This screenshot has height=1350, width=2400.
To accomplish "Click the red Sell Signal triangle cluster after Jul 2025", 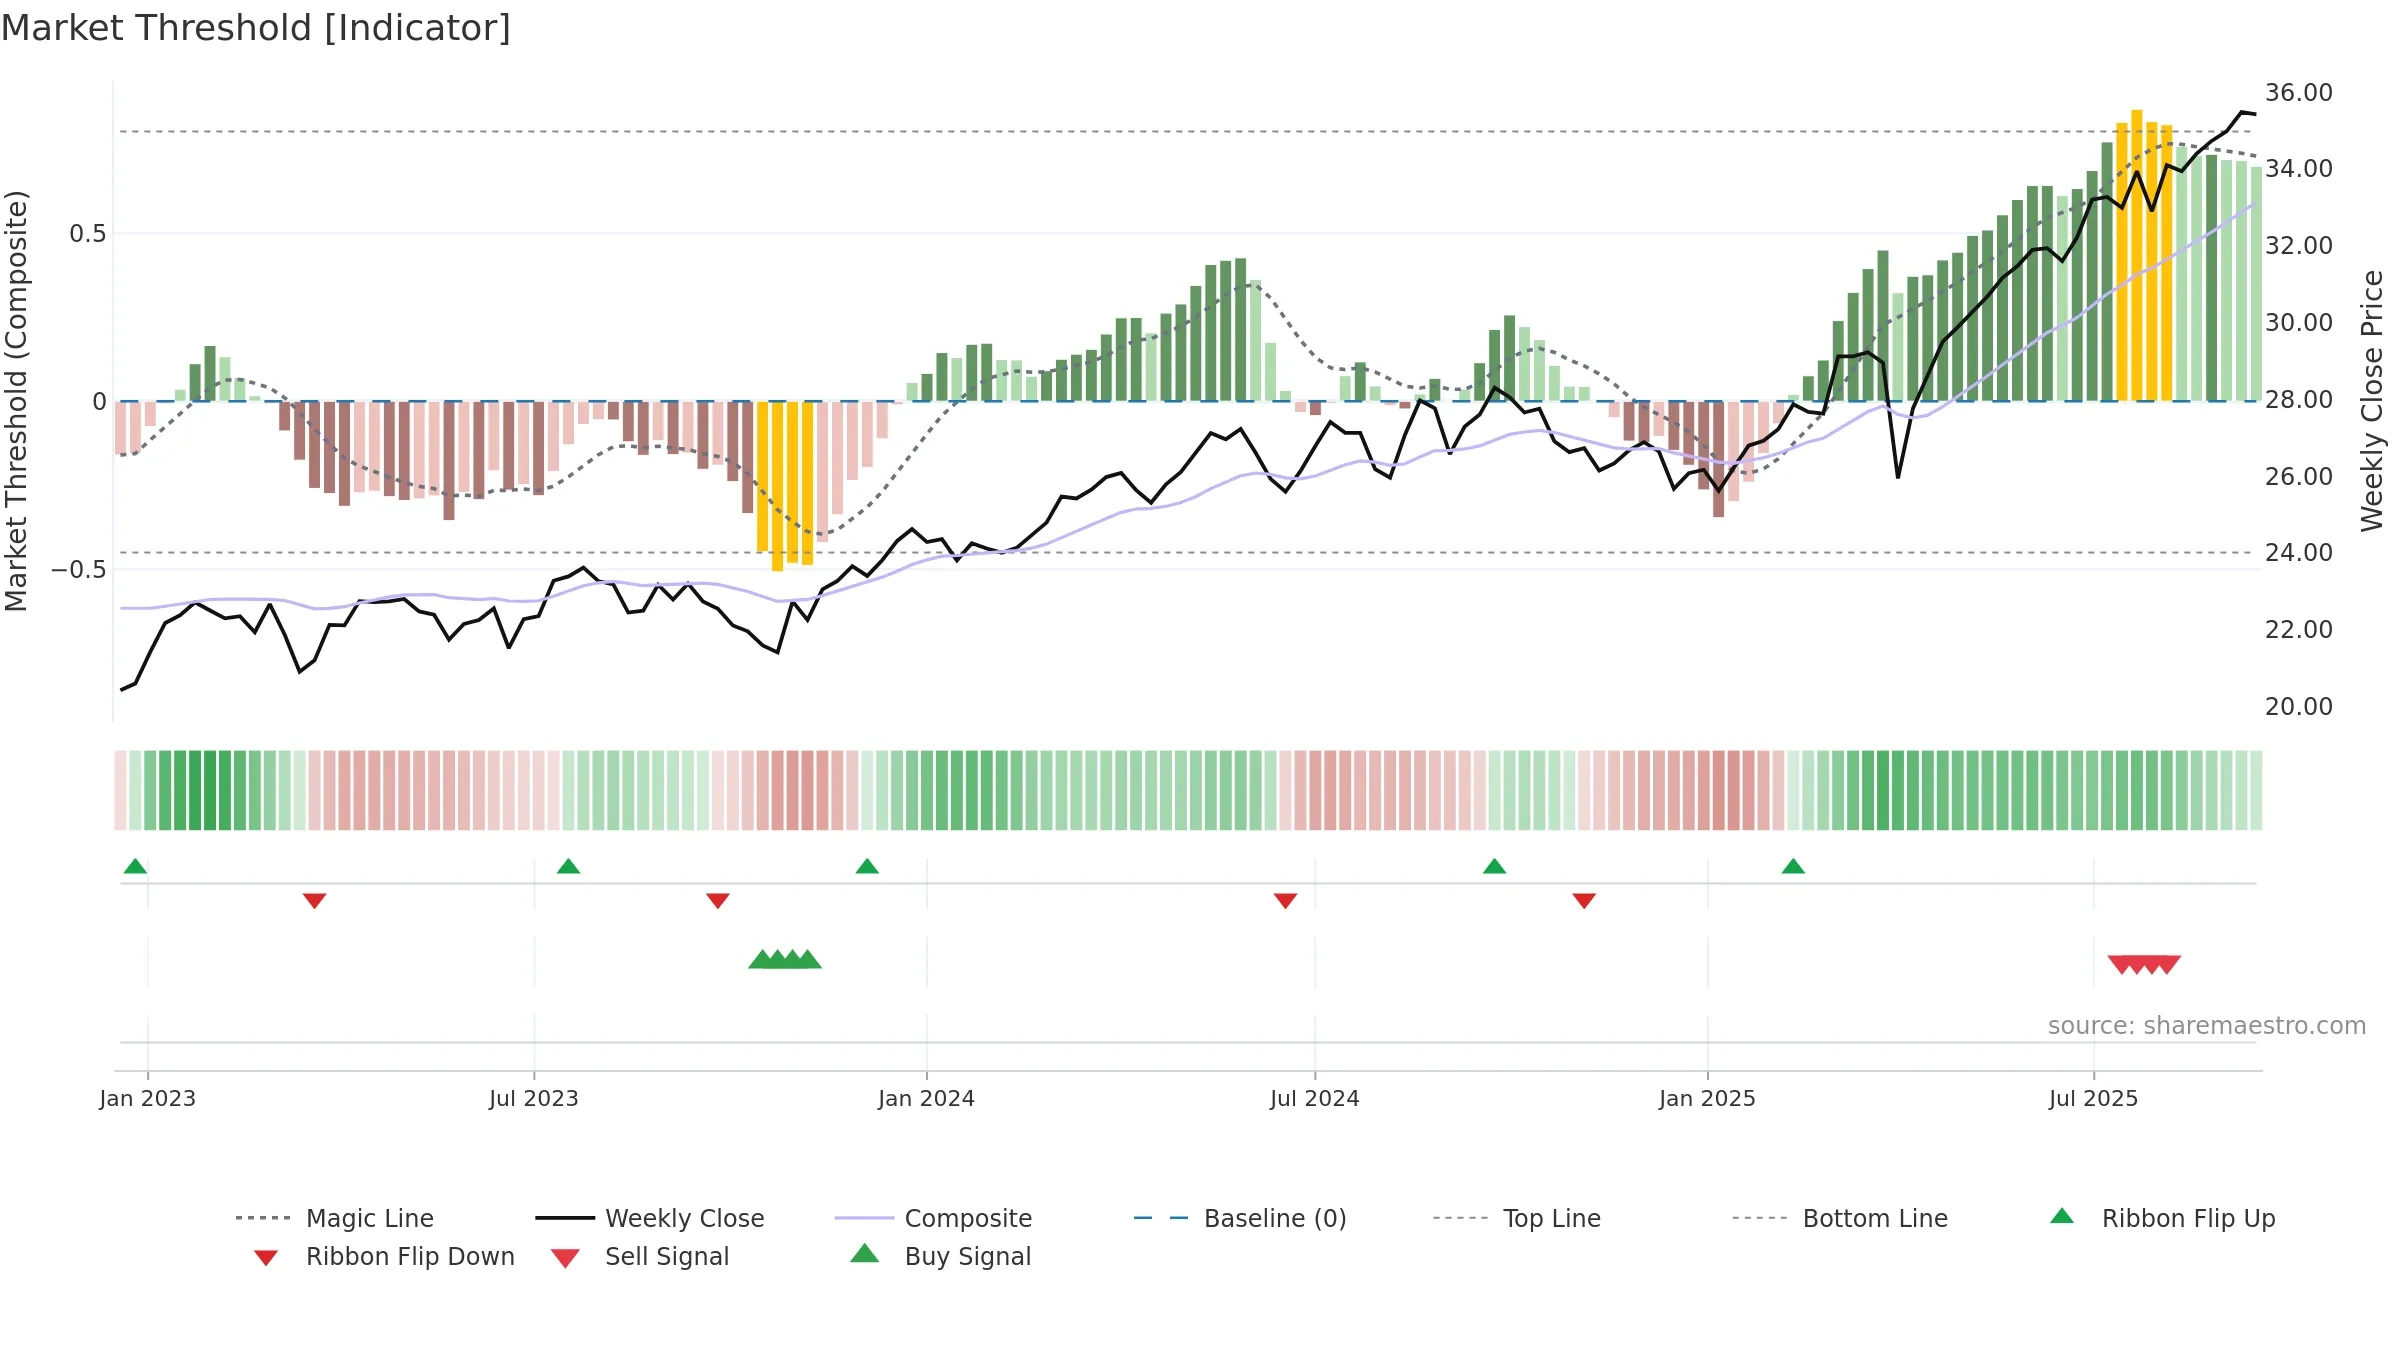I will click(2144, 964).
